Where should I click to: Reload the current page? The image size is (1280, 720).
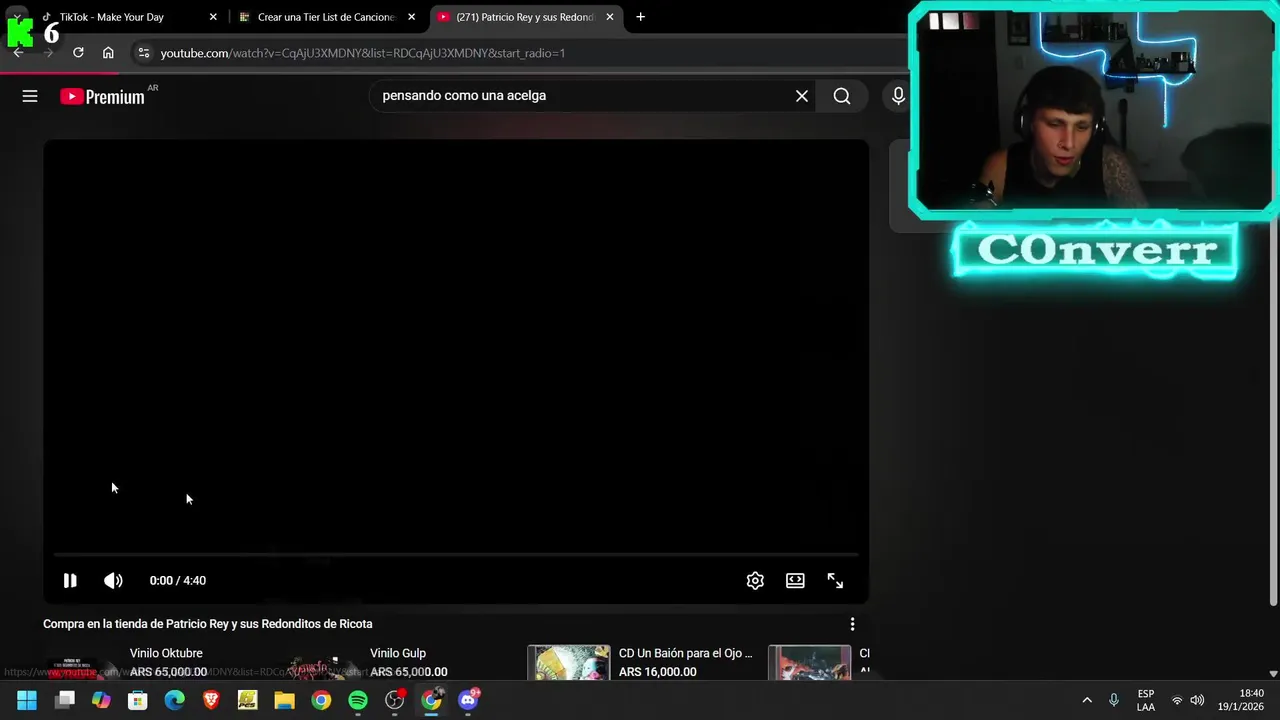click(78, 53)
